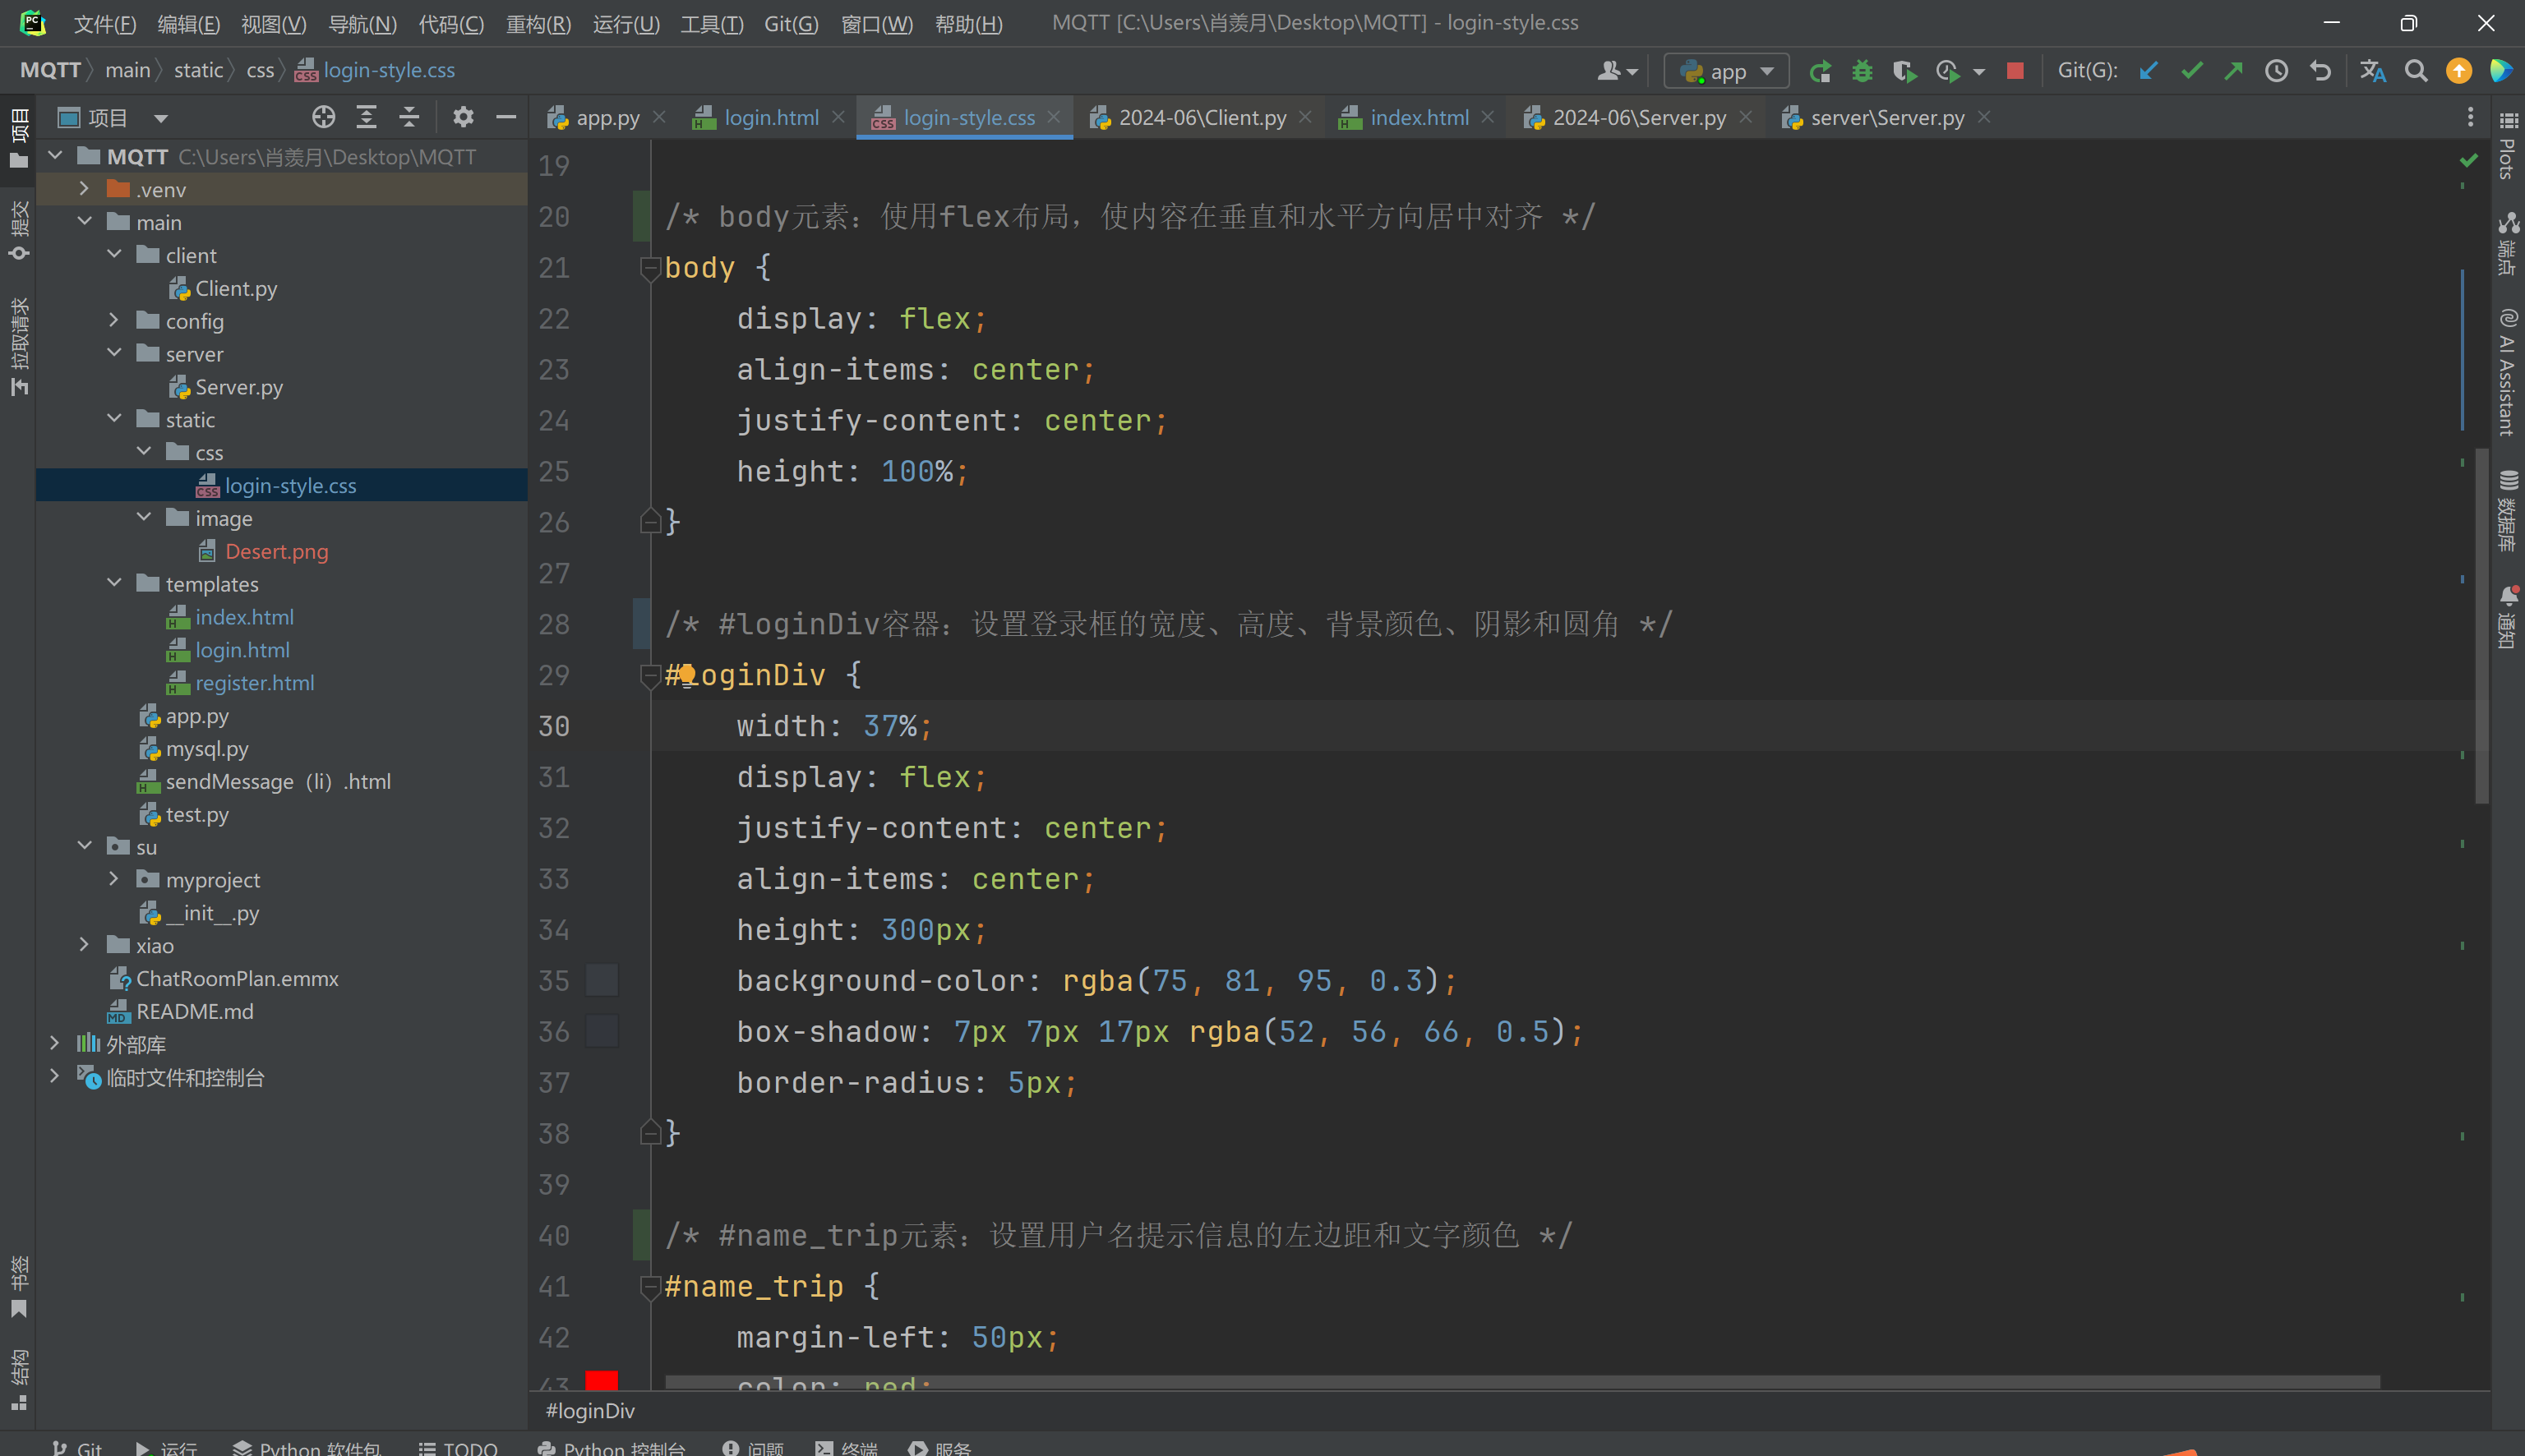Open the 重构(R) refactor menu
This screenshot has height=1456, width=2525.
538,23
